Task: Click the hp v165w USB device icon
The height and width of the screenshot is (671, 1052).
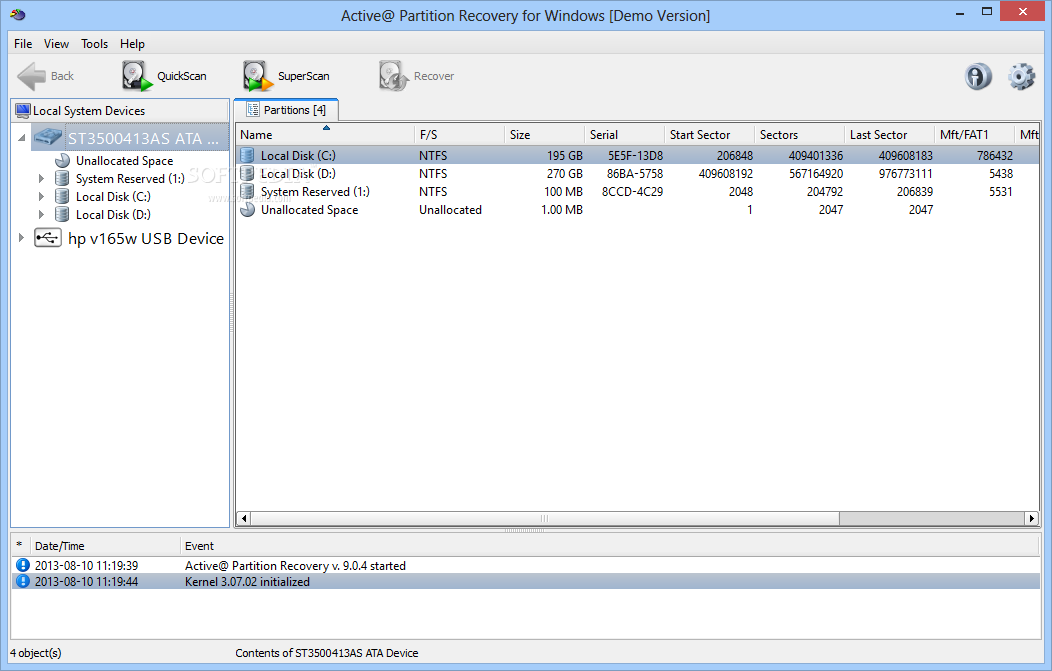Action: coord(48,238)
